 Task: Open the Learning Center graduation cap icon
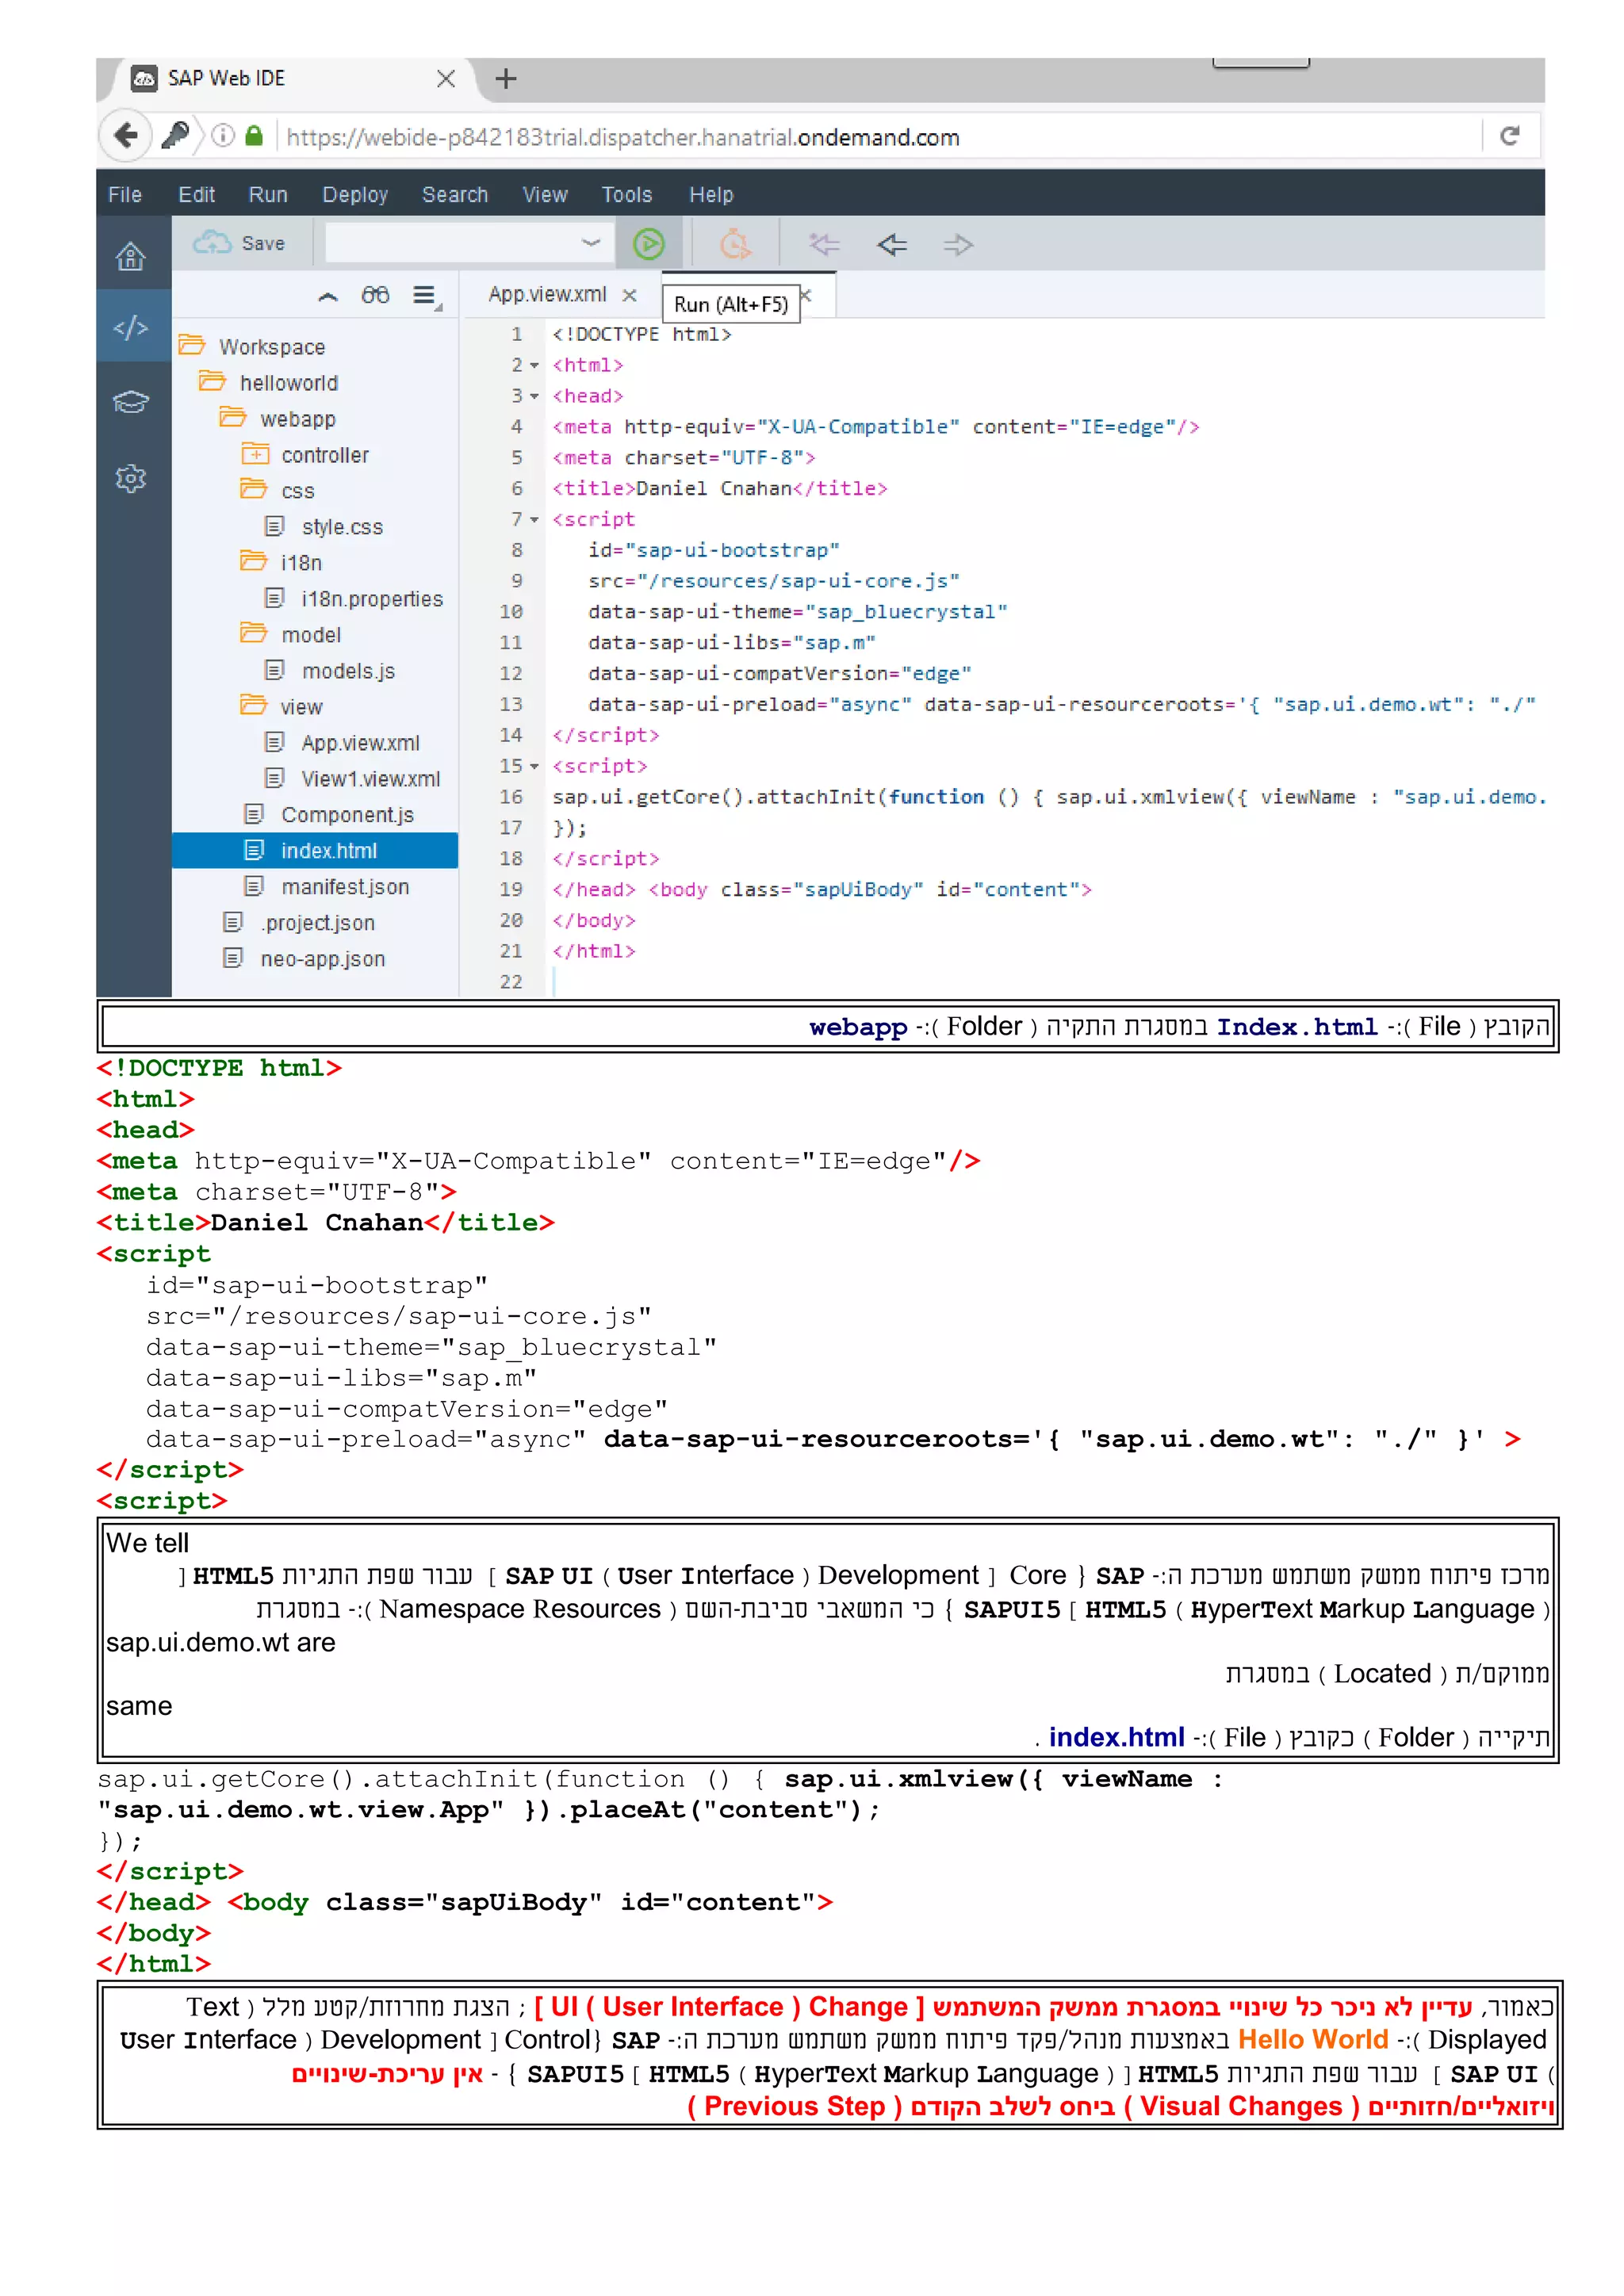131,402
